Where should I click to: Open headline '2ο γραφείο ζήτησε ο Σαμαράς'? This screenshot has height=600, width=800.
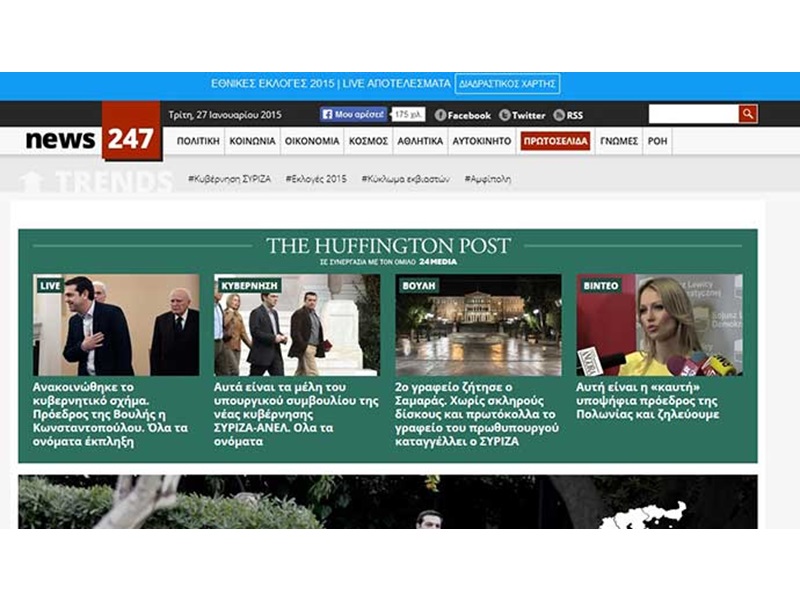477,414
